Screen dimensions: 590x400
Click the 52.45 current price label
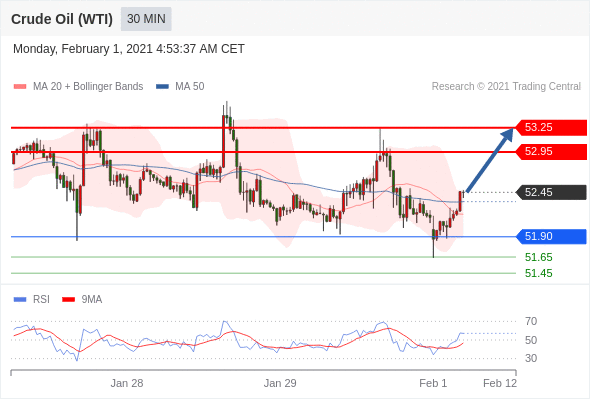coord(550,192)
